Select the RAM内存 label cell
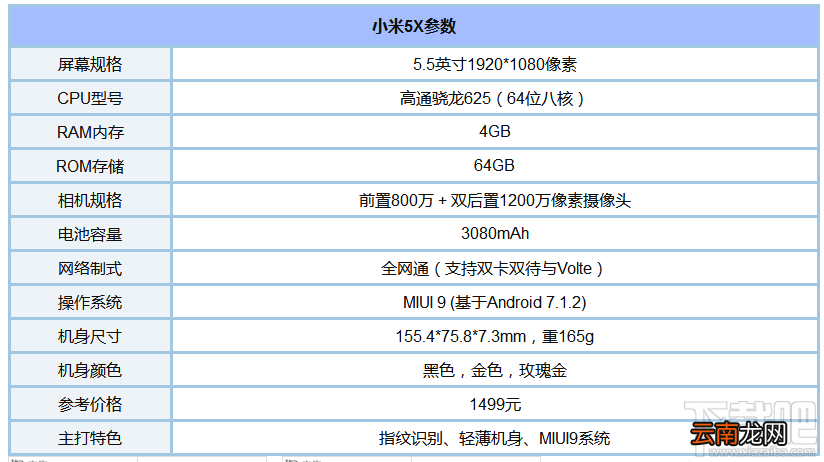 tap(90, 132)
